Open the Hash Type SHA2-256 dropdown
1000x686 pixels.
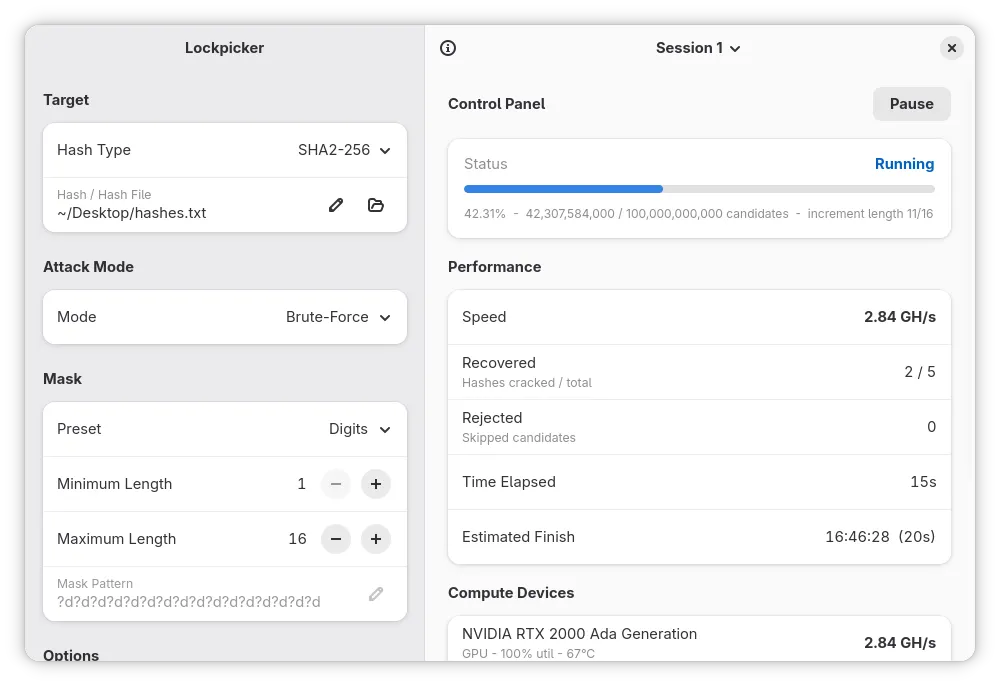(224, 150)
